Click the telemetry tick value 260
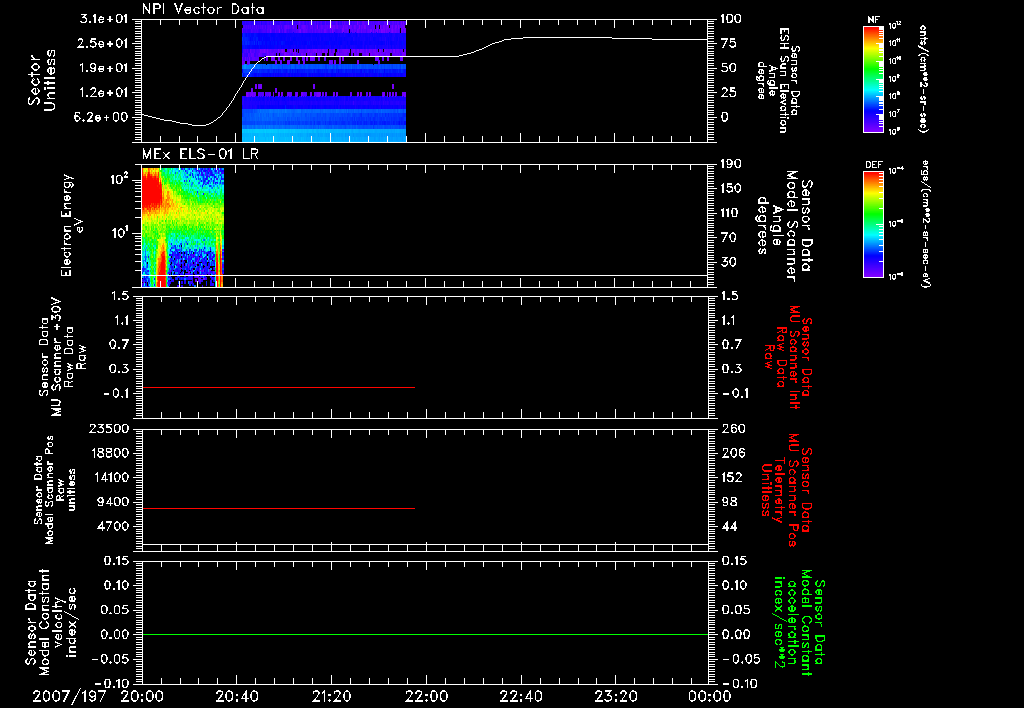Screen dimensions: 1024x708 [731, 429]
